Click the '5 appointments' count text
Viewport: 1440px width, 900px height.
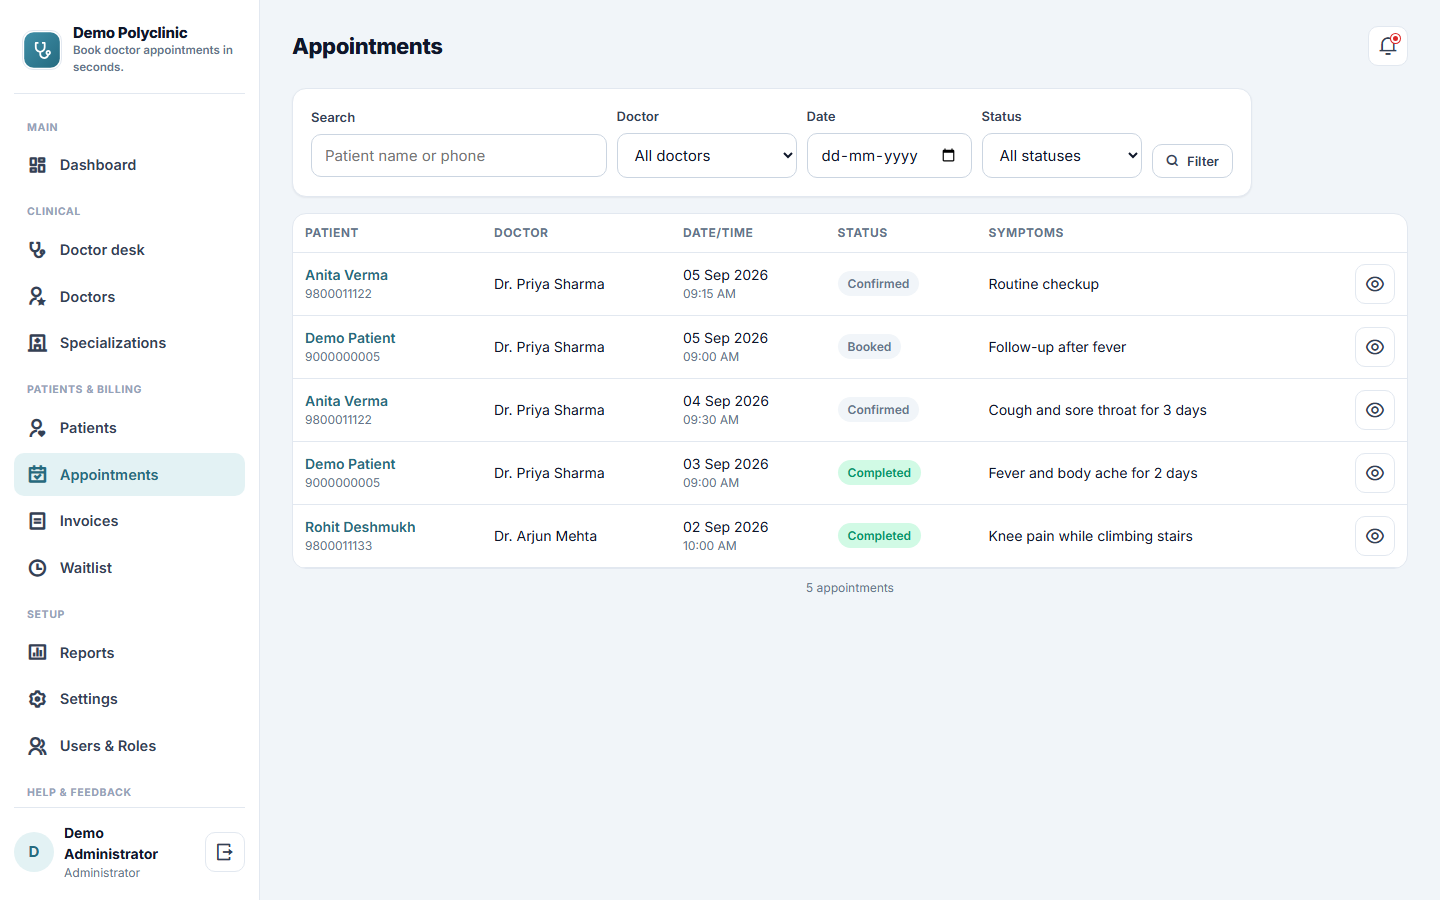(850, 588)
